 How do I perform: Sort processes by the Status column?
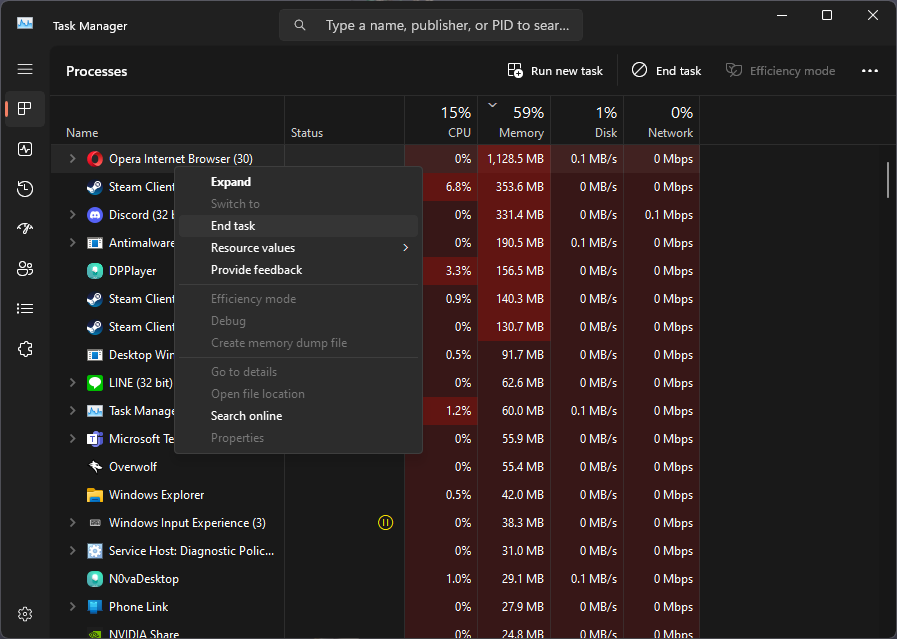click(344, 121)
